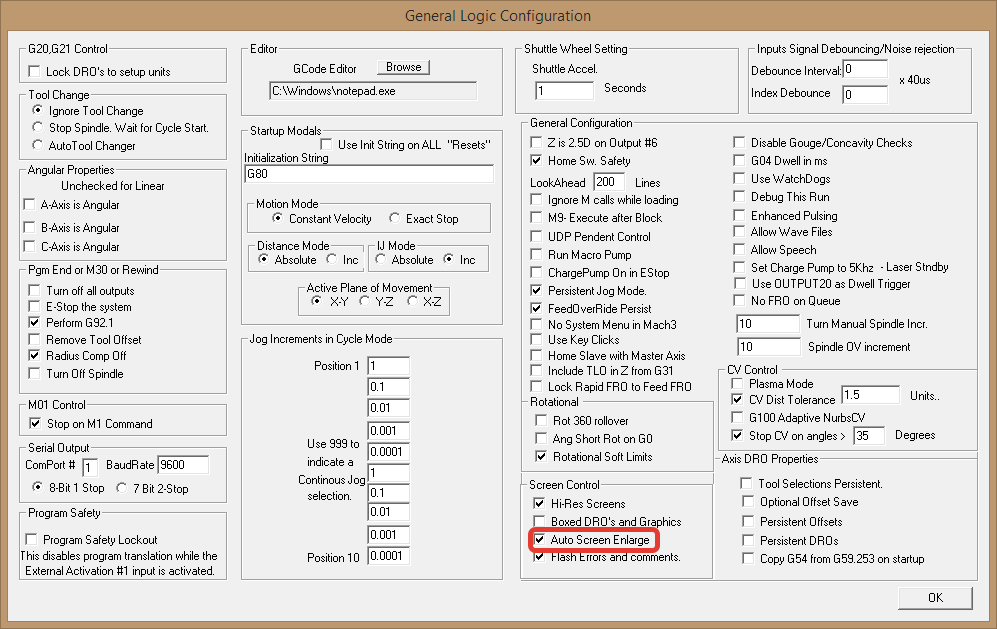Image resolution: width=997 pixels, height=629 pixels.
Task: Check Run Macro Pump
Action: (537, 254)
